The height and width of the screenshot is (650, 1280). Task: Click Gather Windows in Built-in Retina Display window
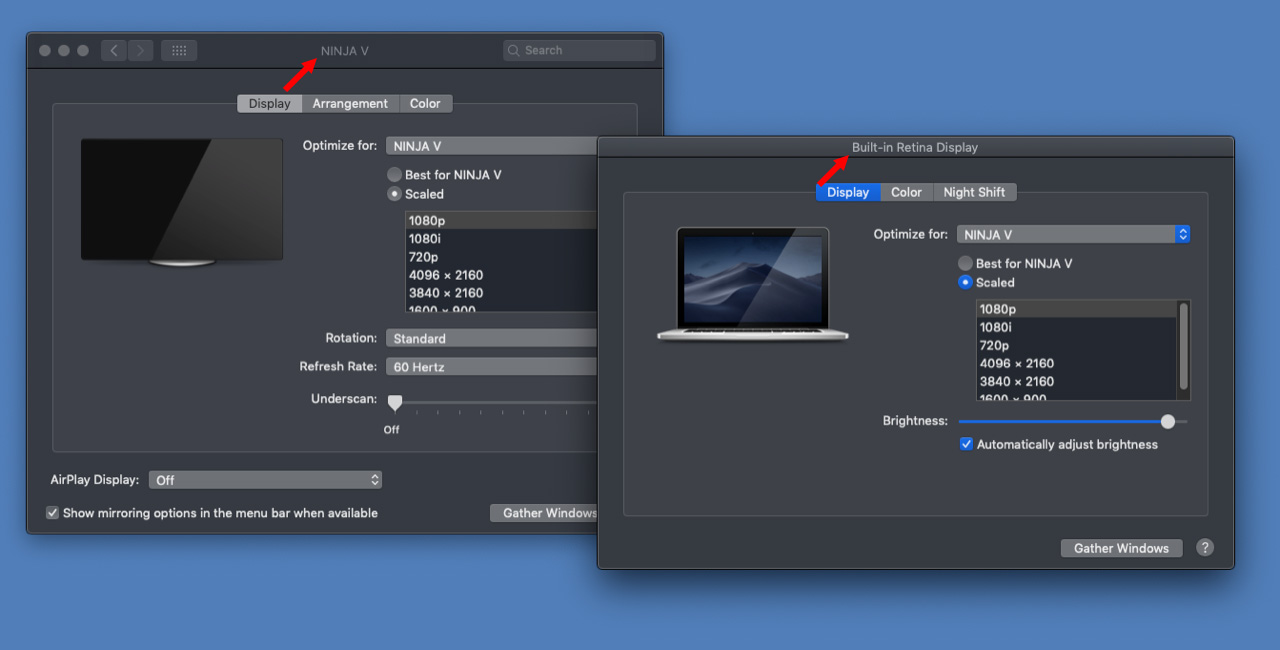[1122, 548]
